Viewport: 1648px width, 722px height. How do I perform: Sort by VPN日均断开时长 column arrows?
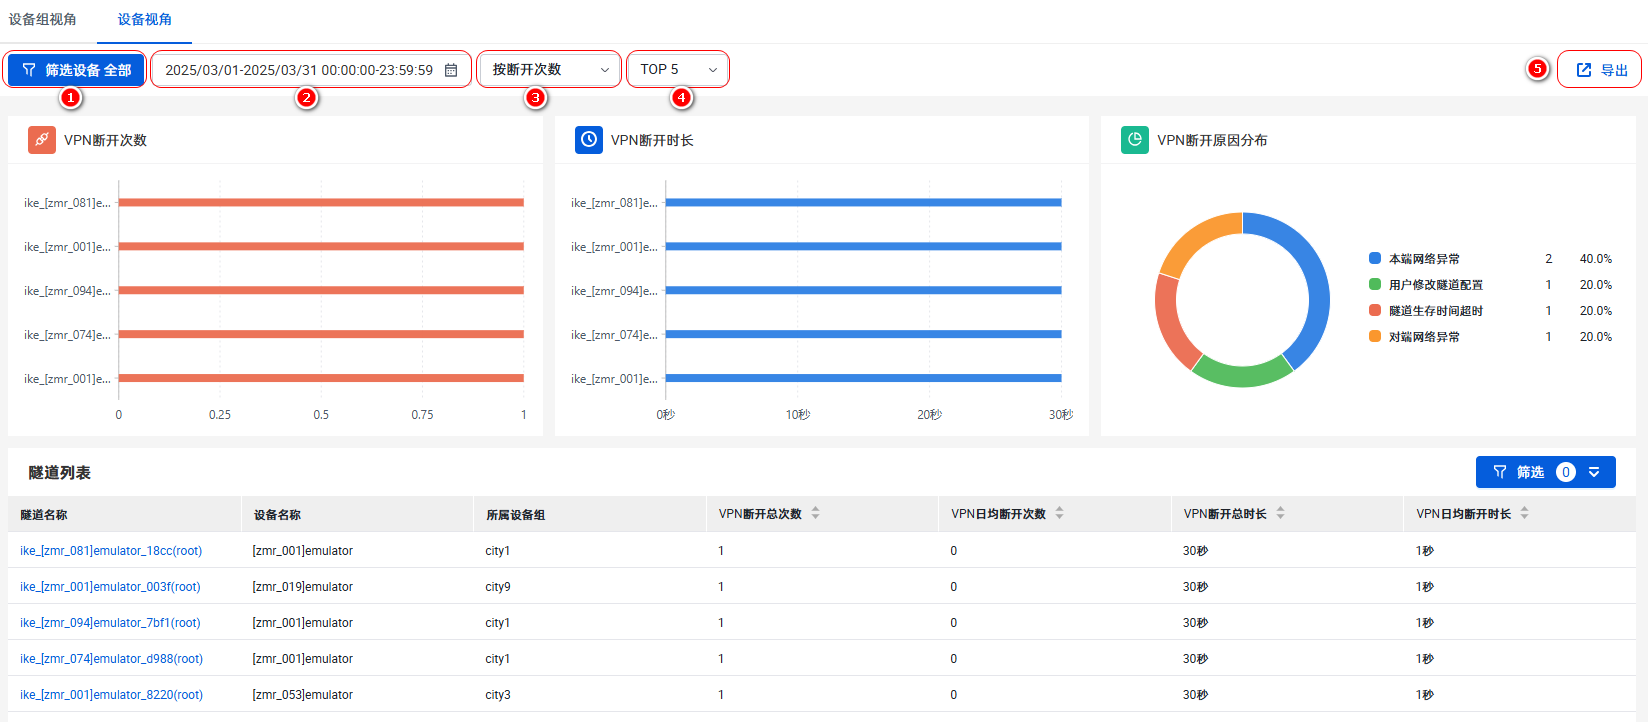pyautogui.click(x=1525, y=513)
